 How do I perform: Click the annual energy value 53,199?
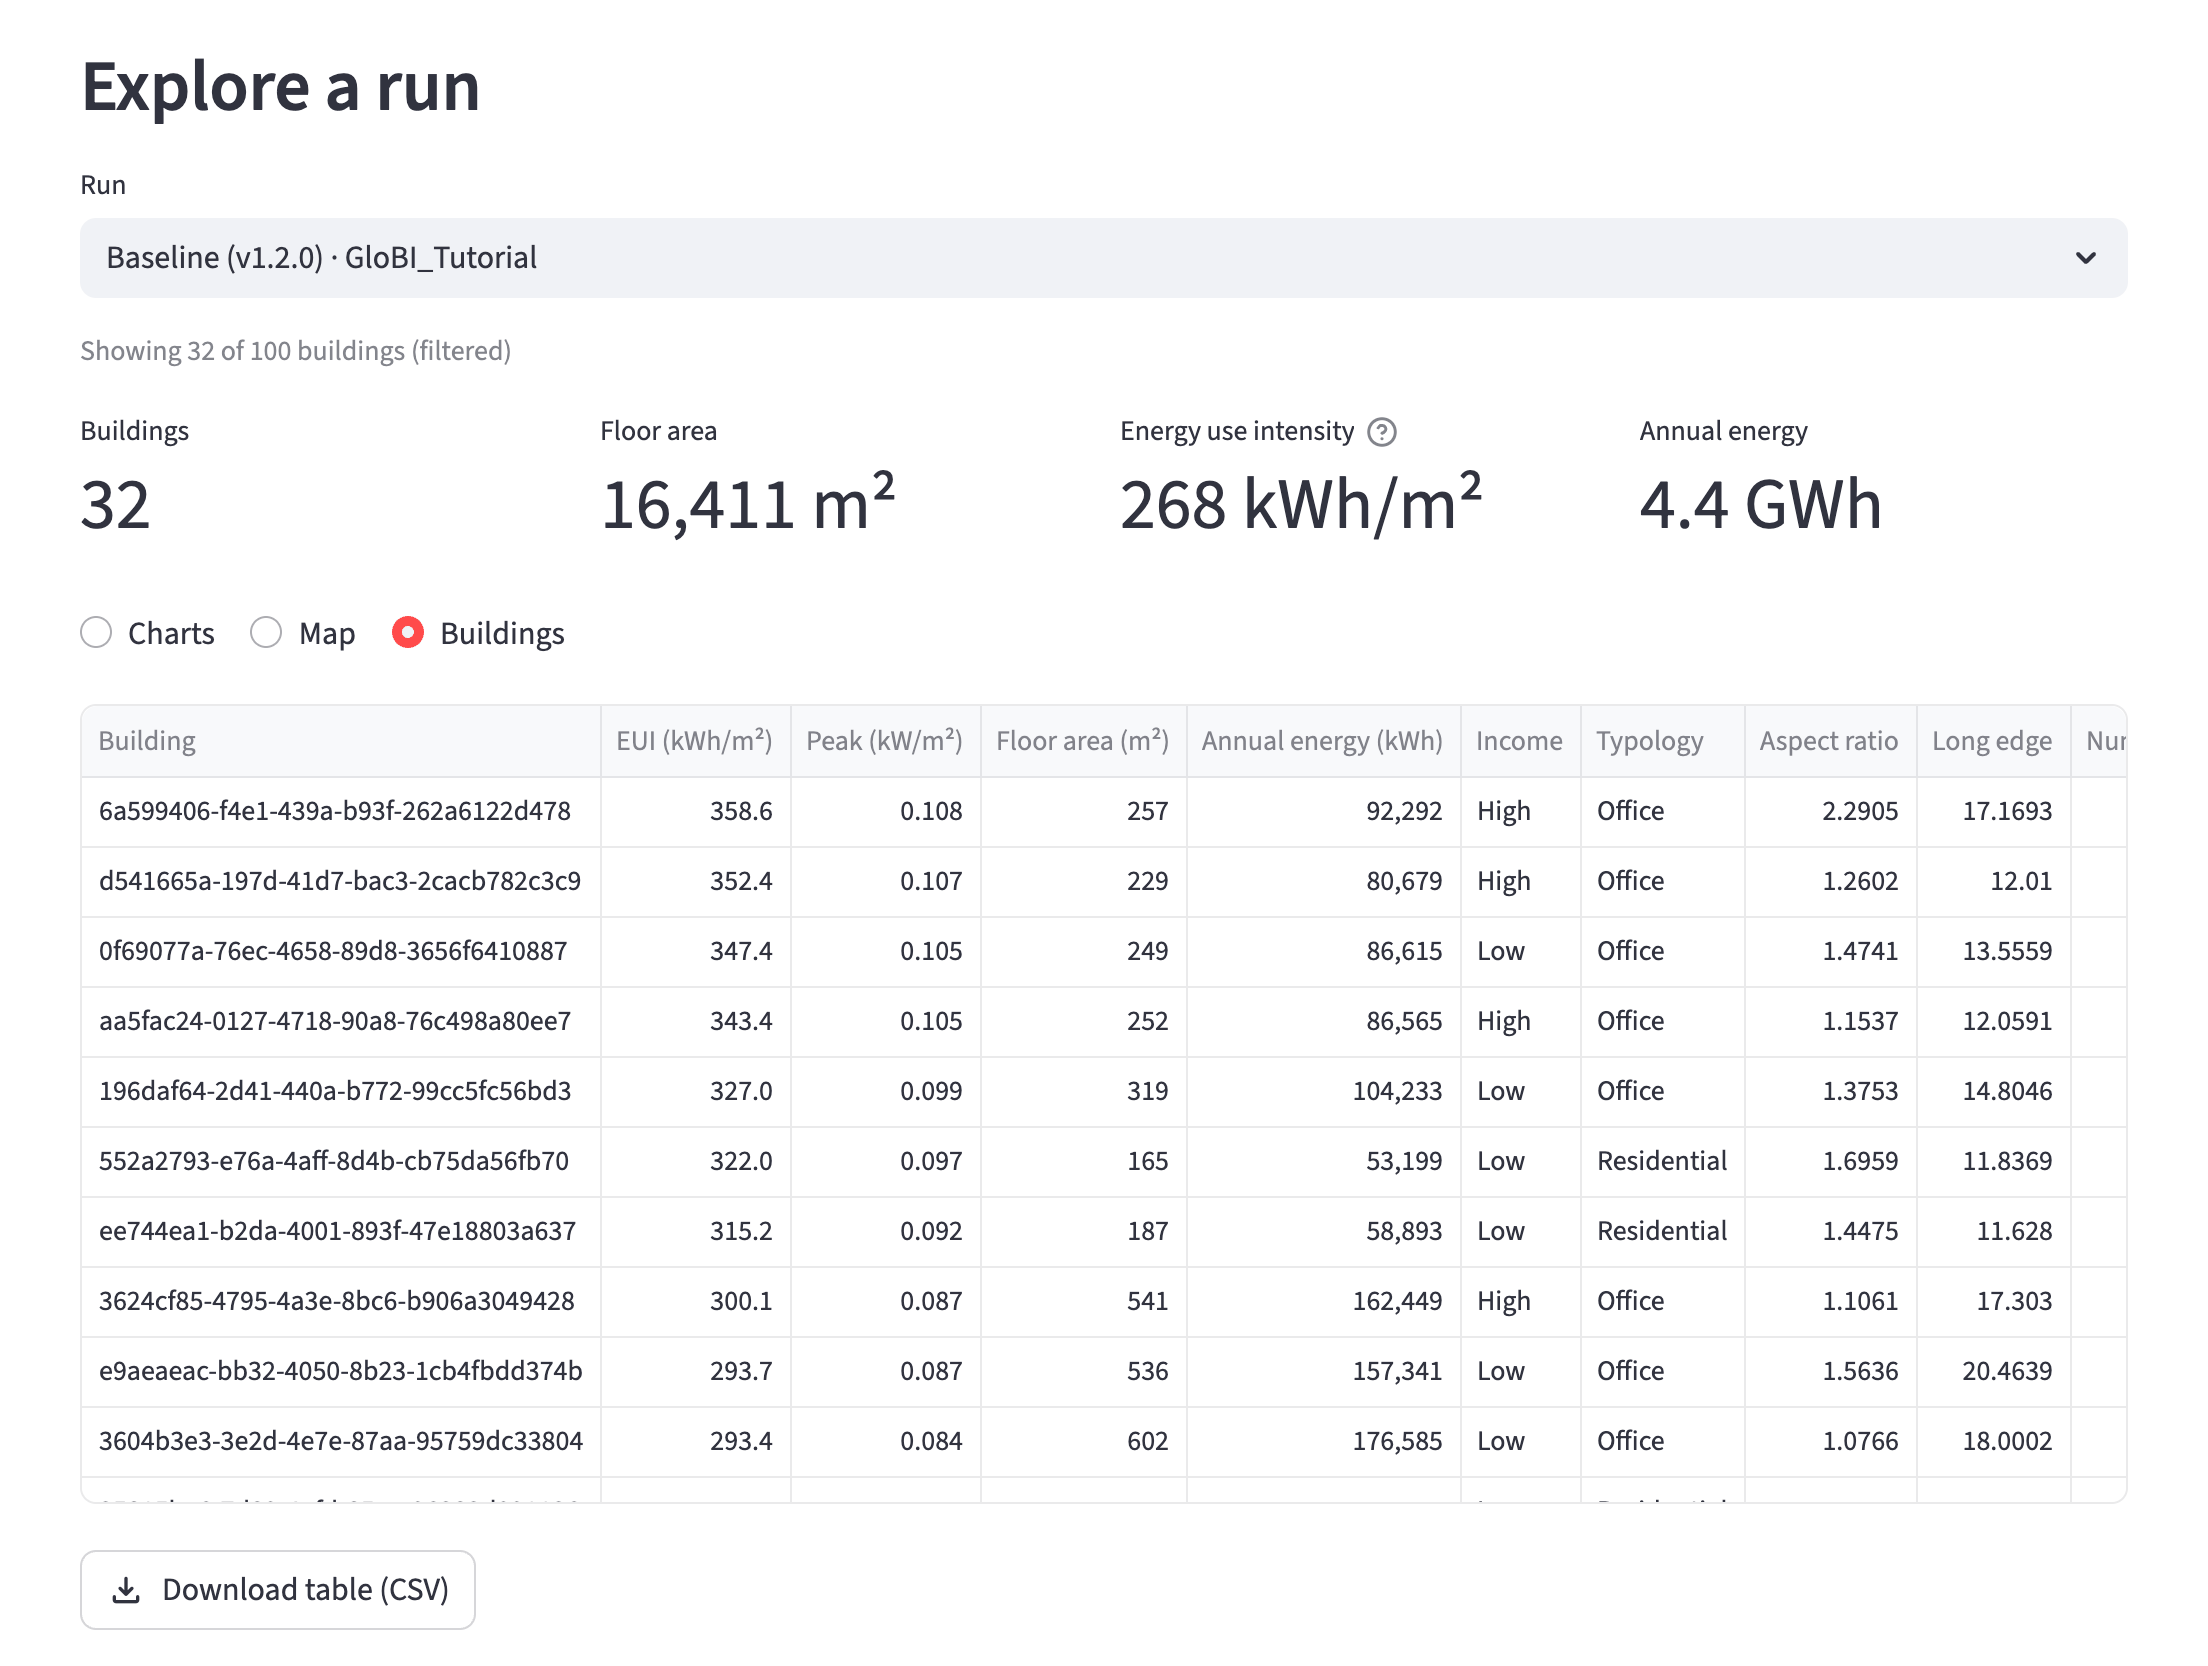[x=1404, y=1161]
